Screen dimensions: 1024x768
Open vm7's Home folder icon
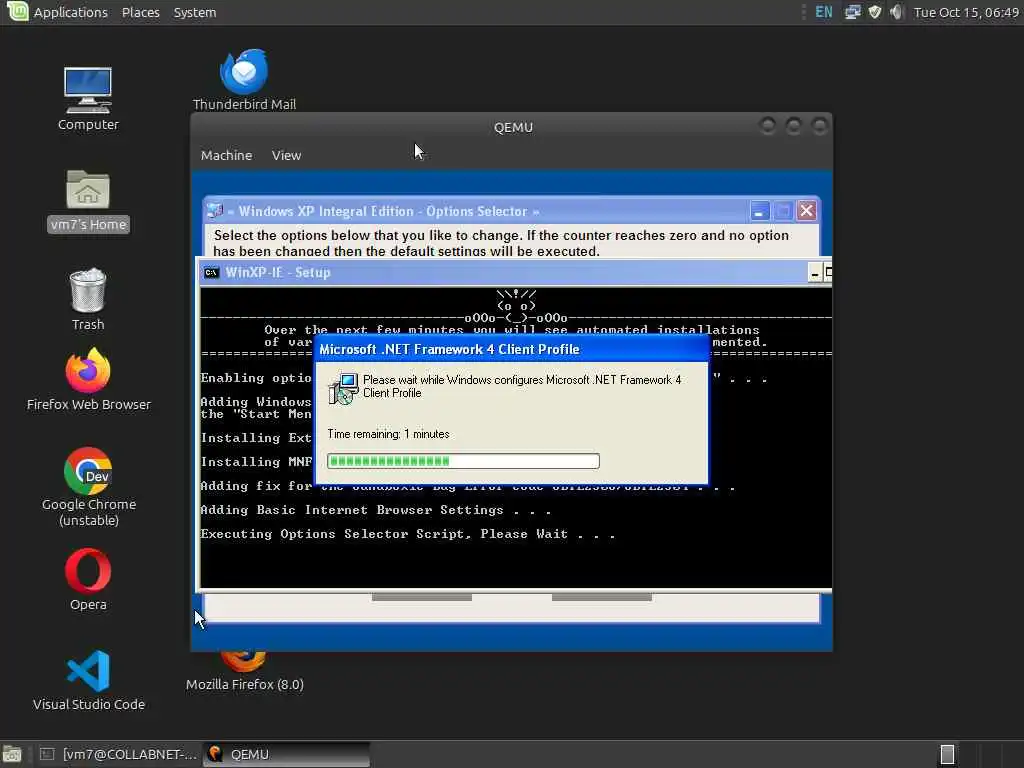(x=88, y=189)
